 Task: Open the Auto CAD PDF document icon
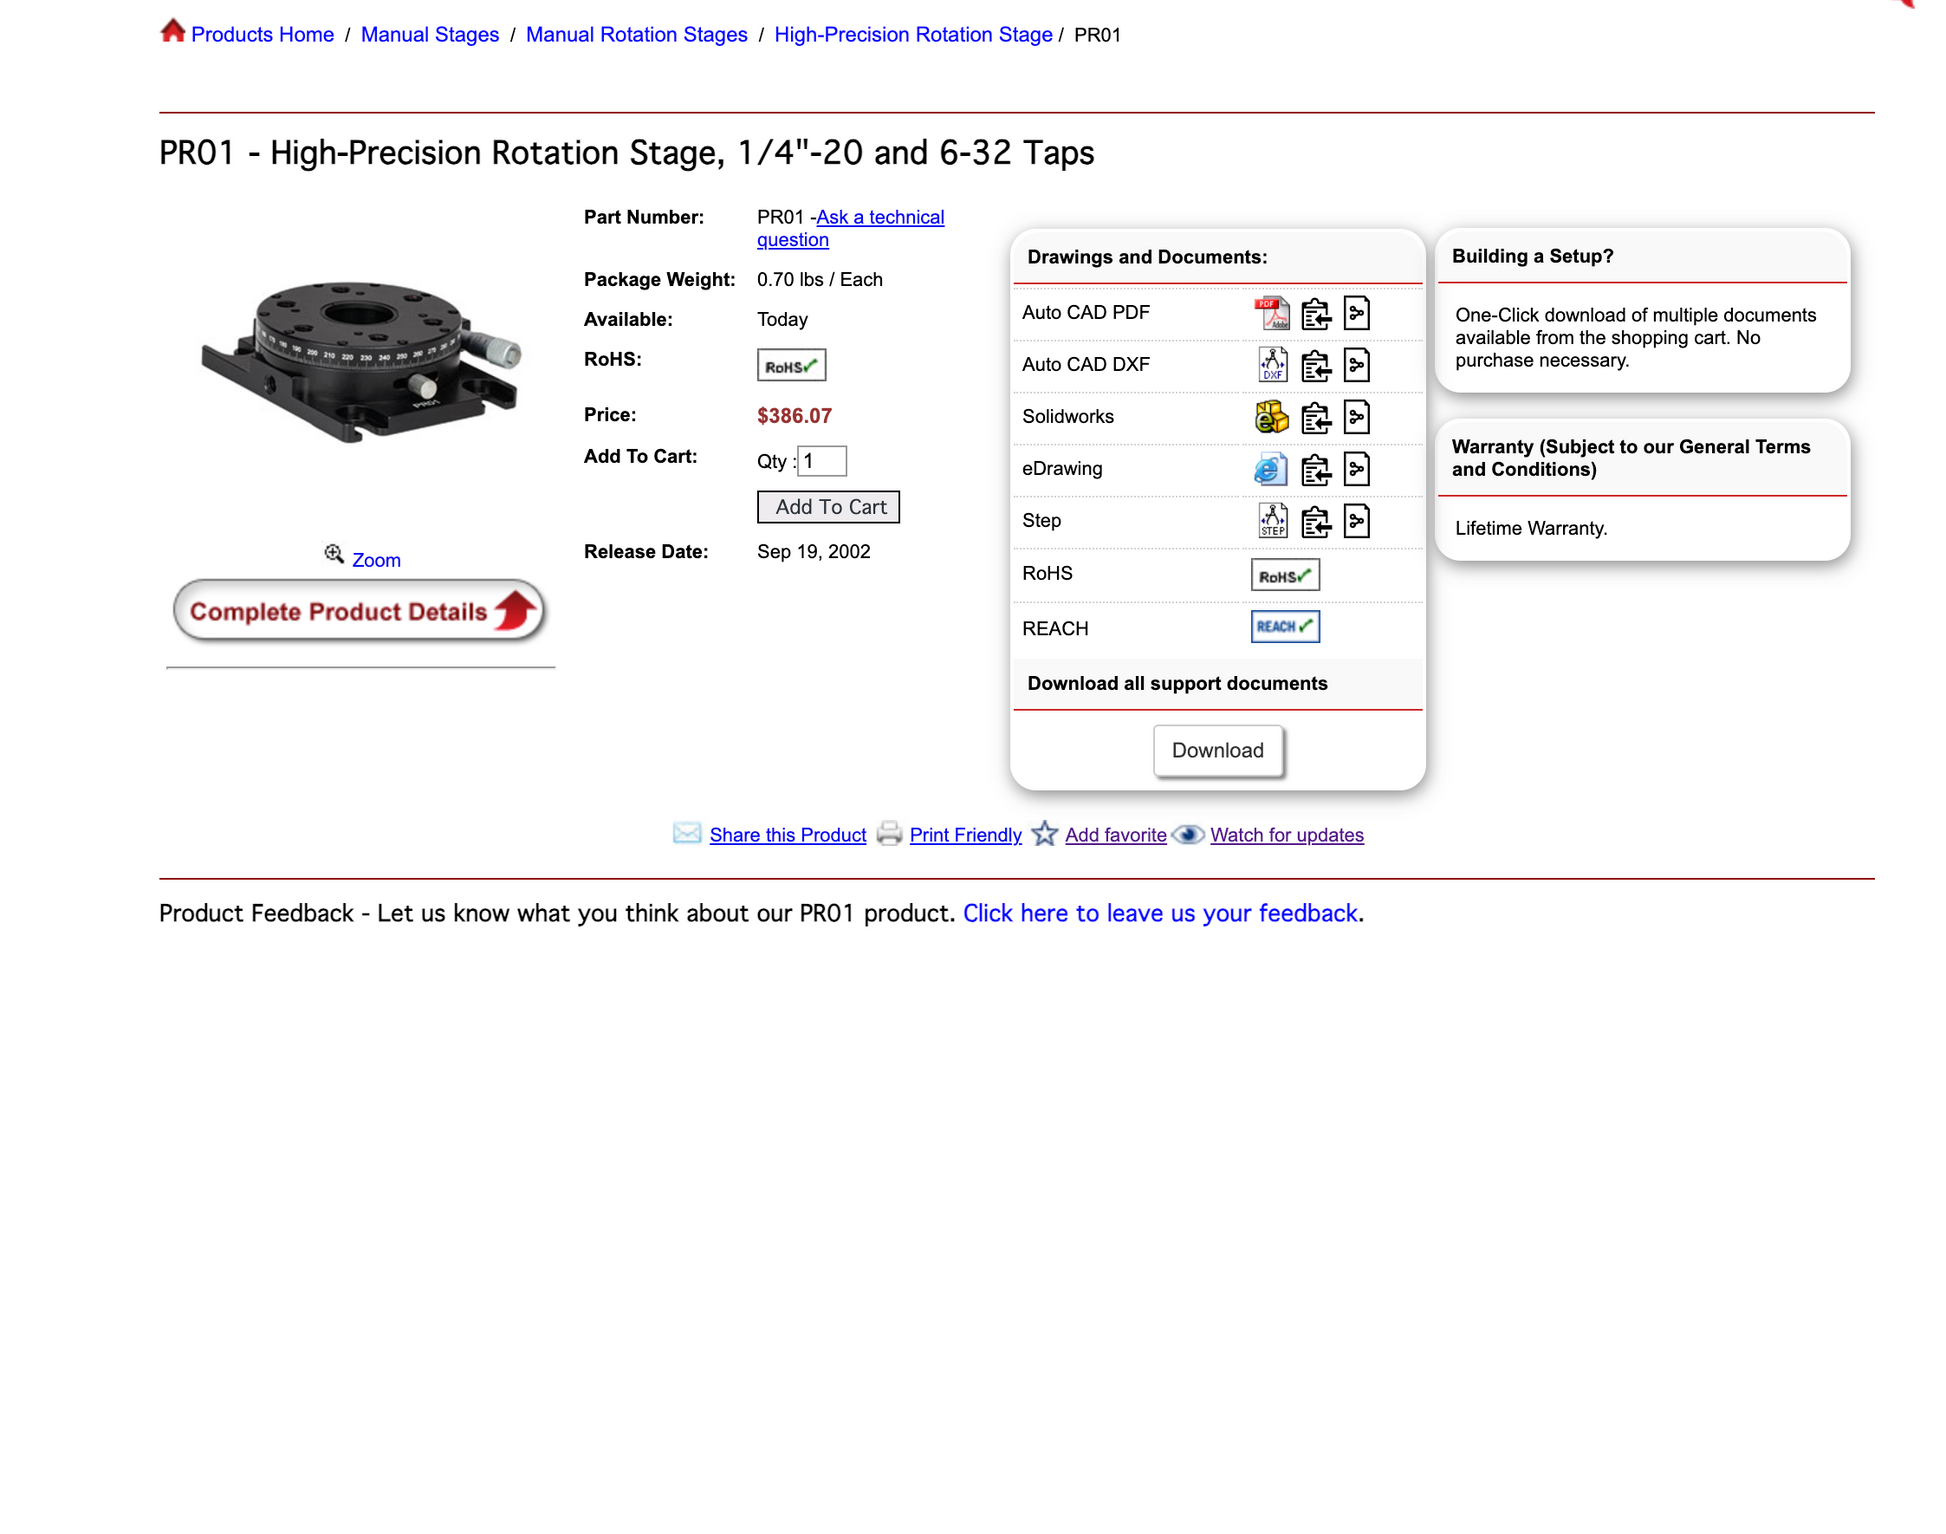pyautogui.click(x=1272, y=313)
